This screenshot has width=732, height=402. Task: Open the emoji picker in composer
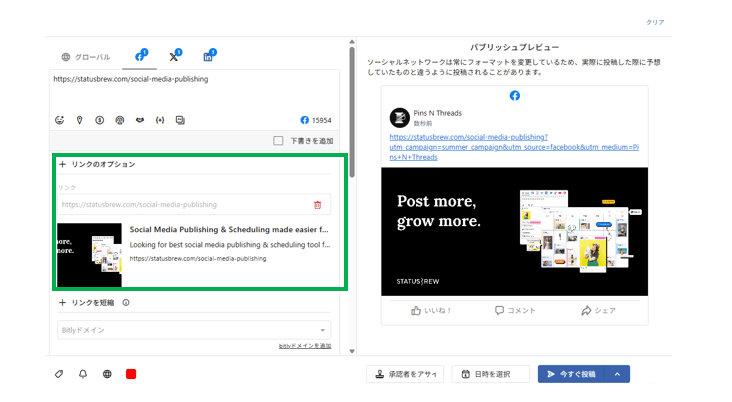click(x=60, y=120)
